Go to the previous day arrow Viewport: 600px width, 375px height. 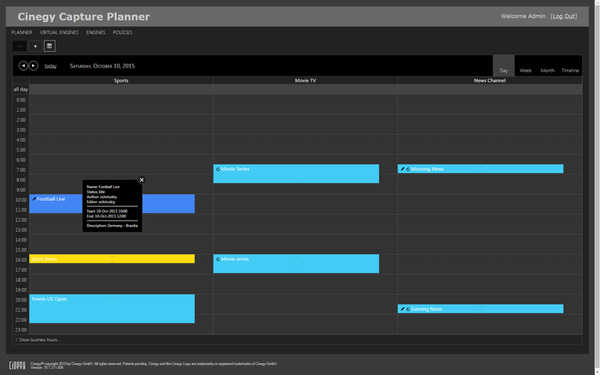(23, 66)
